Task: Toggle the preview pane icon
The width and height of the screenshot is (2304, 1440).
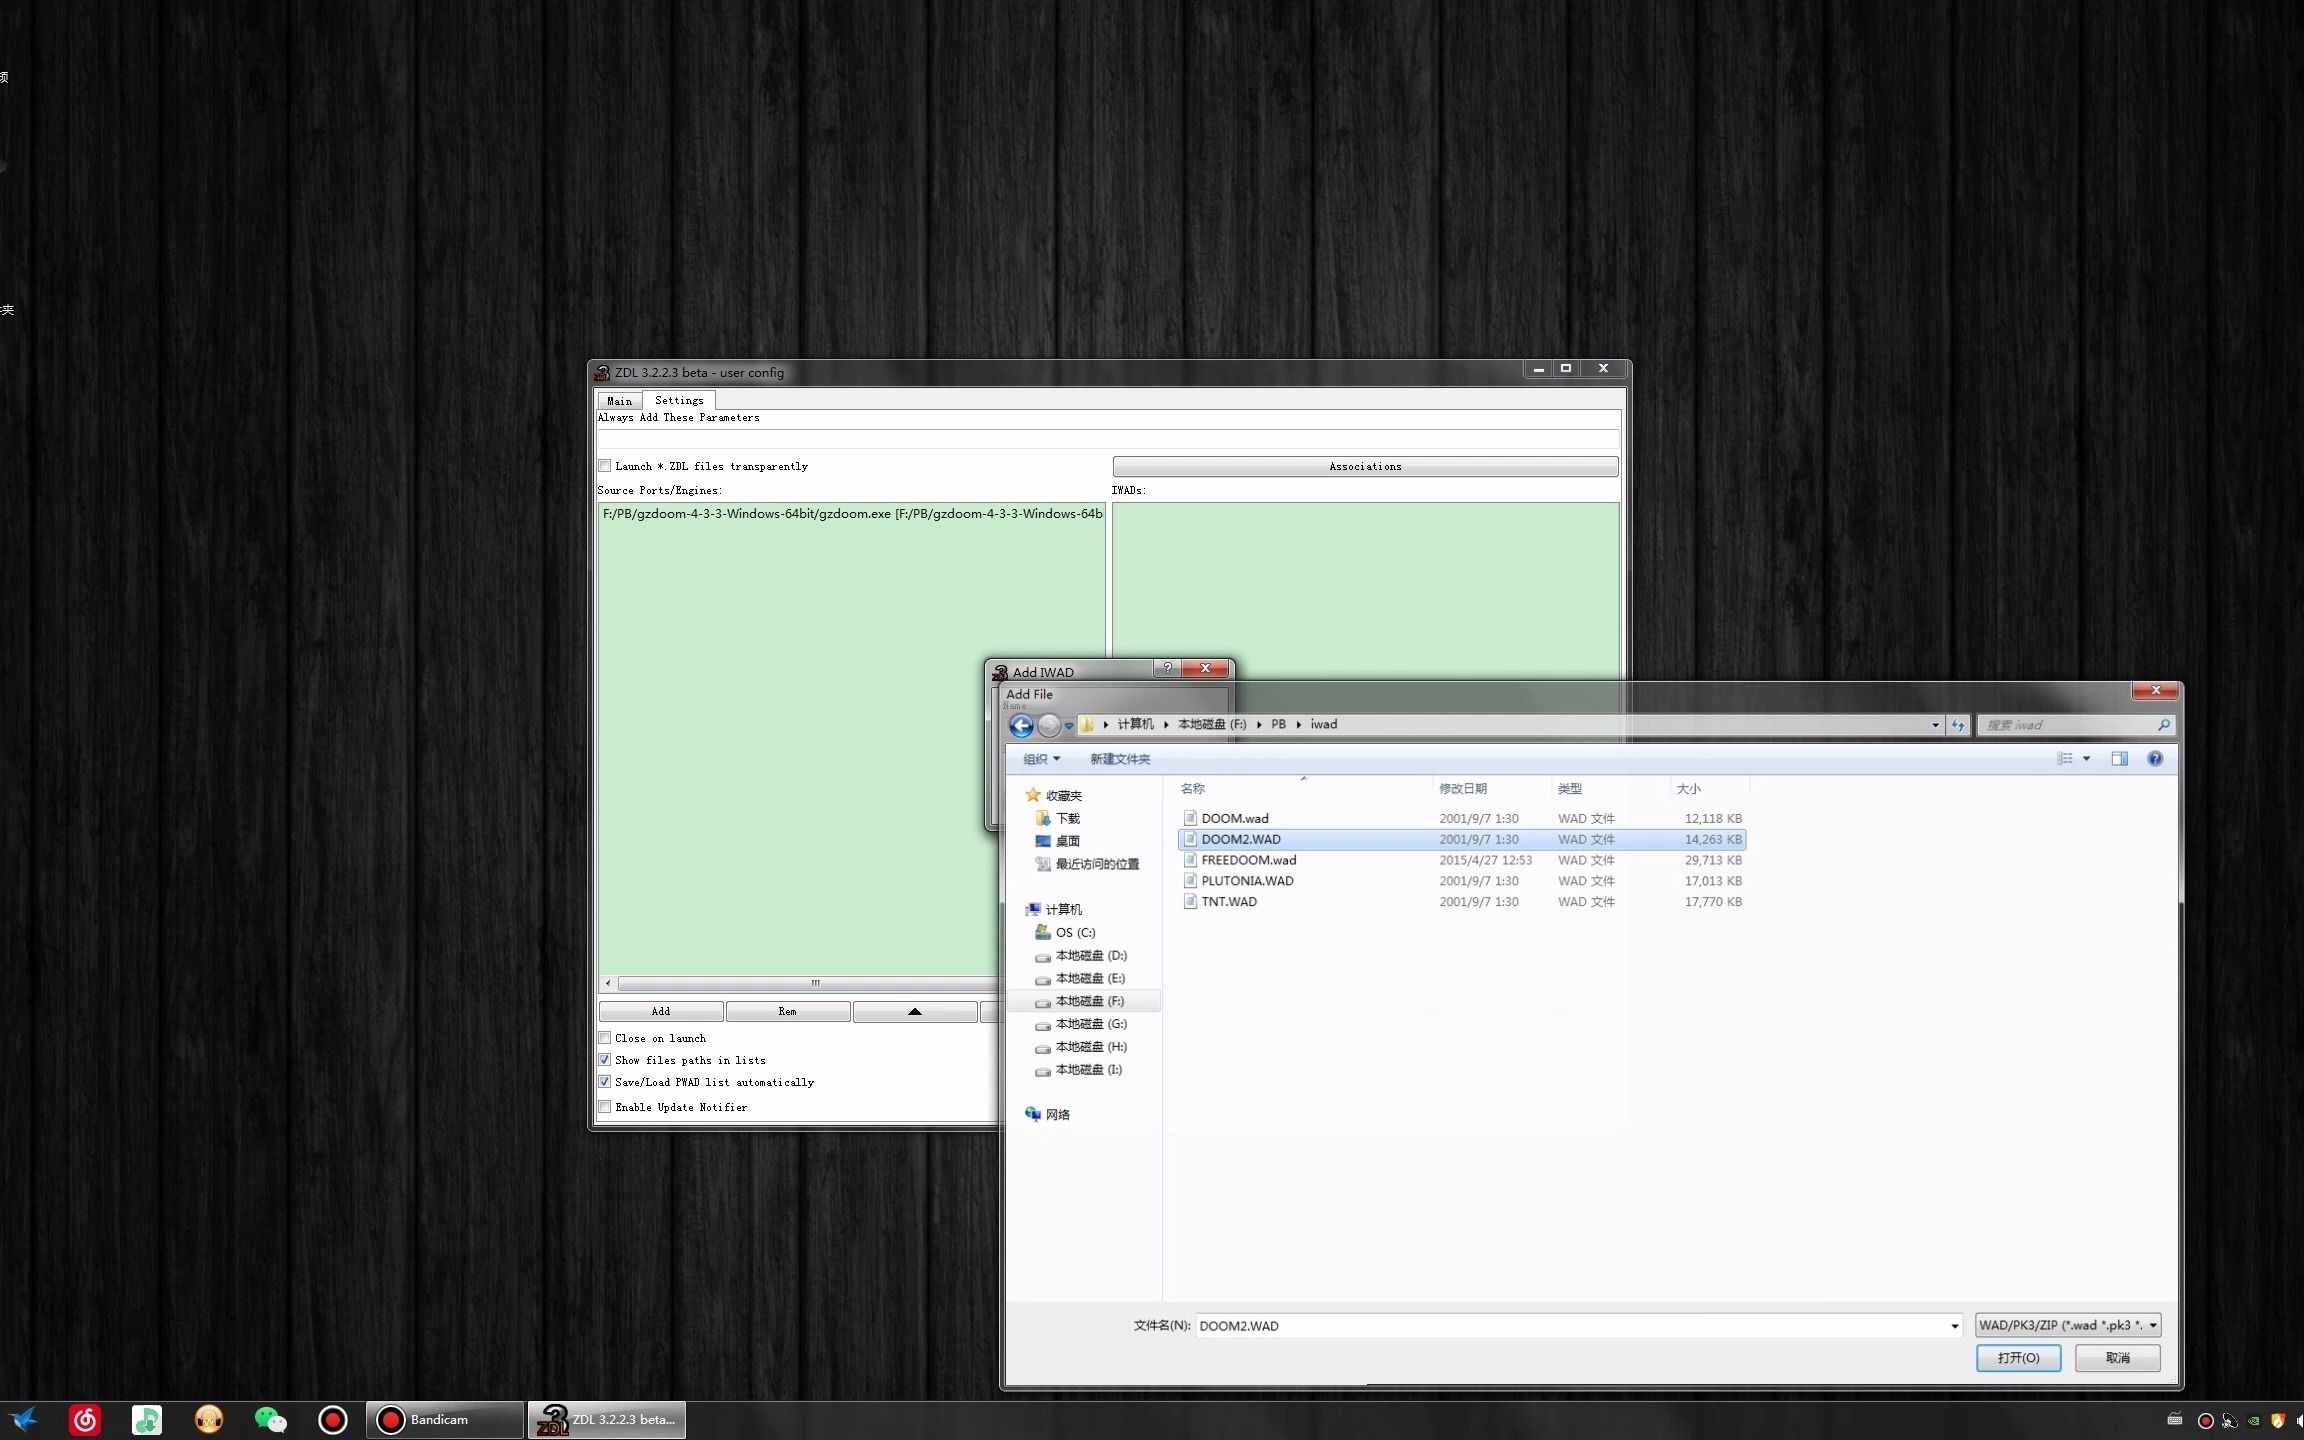Action: 2119,759
